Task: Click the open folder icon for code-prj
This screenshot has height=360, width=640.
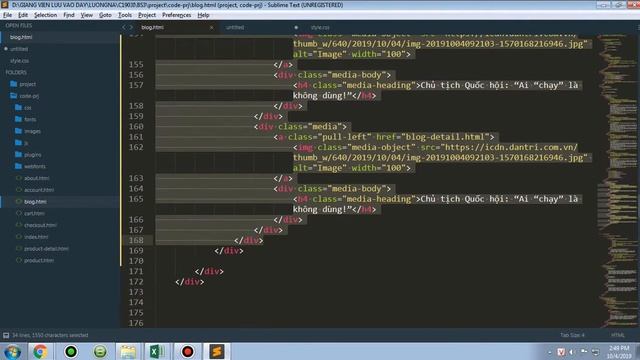Action: [13, 96]
